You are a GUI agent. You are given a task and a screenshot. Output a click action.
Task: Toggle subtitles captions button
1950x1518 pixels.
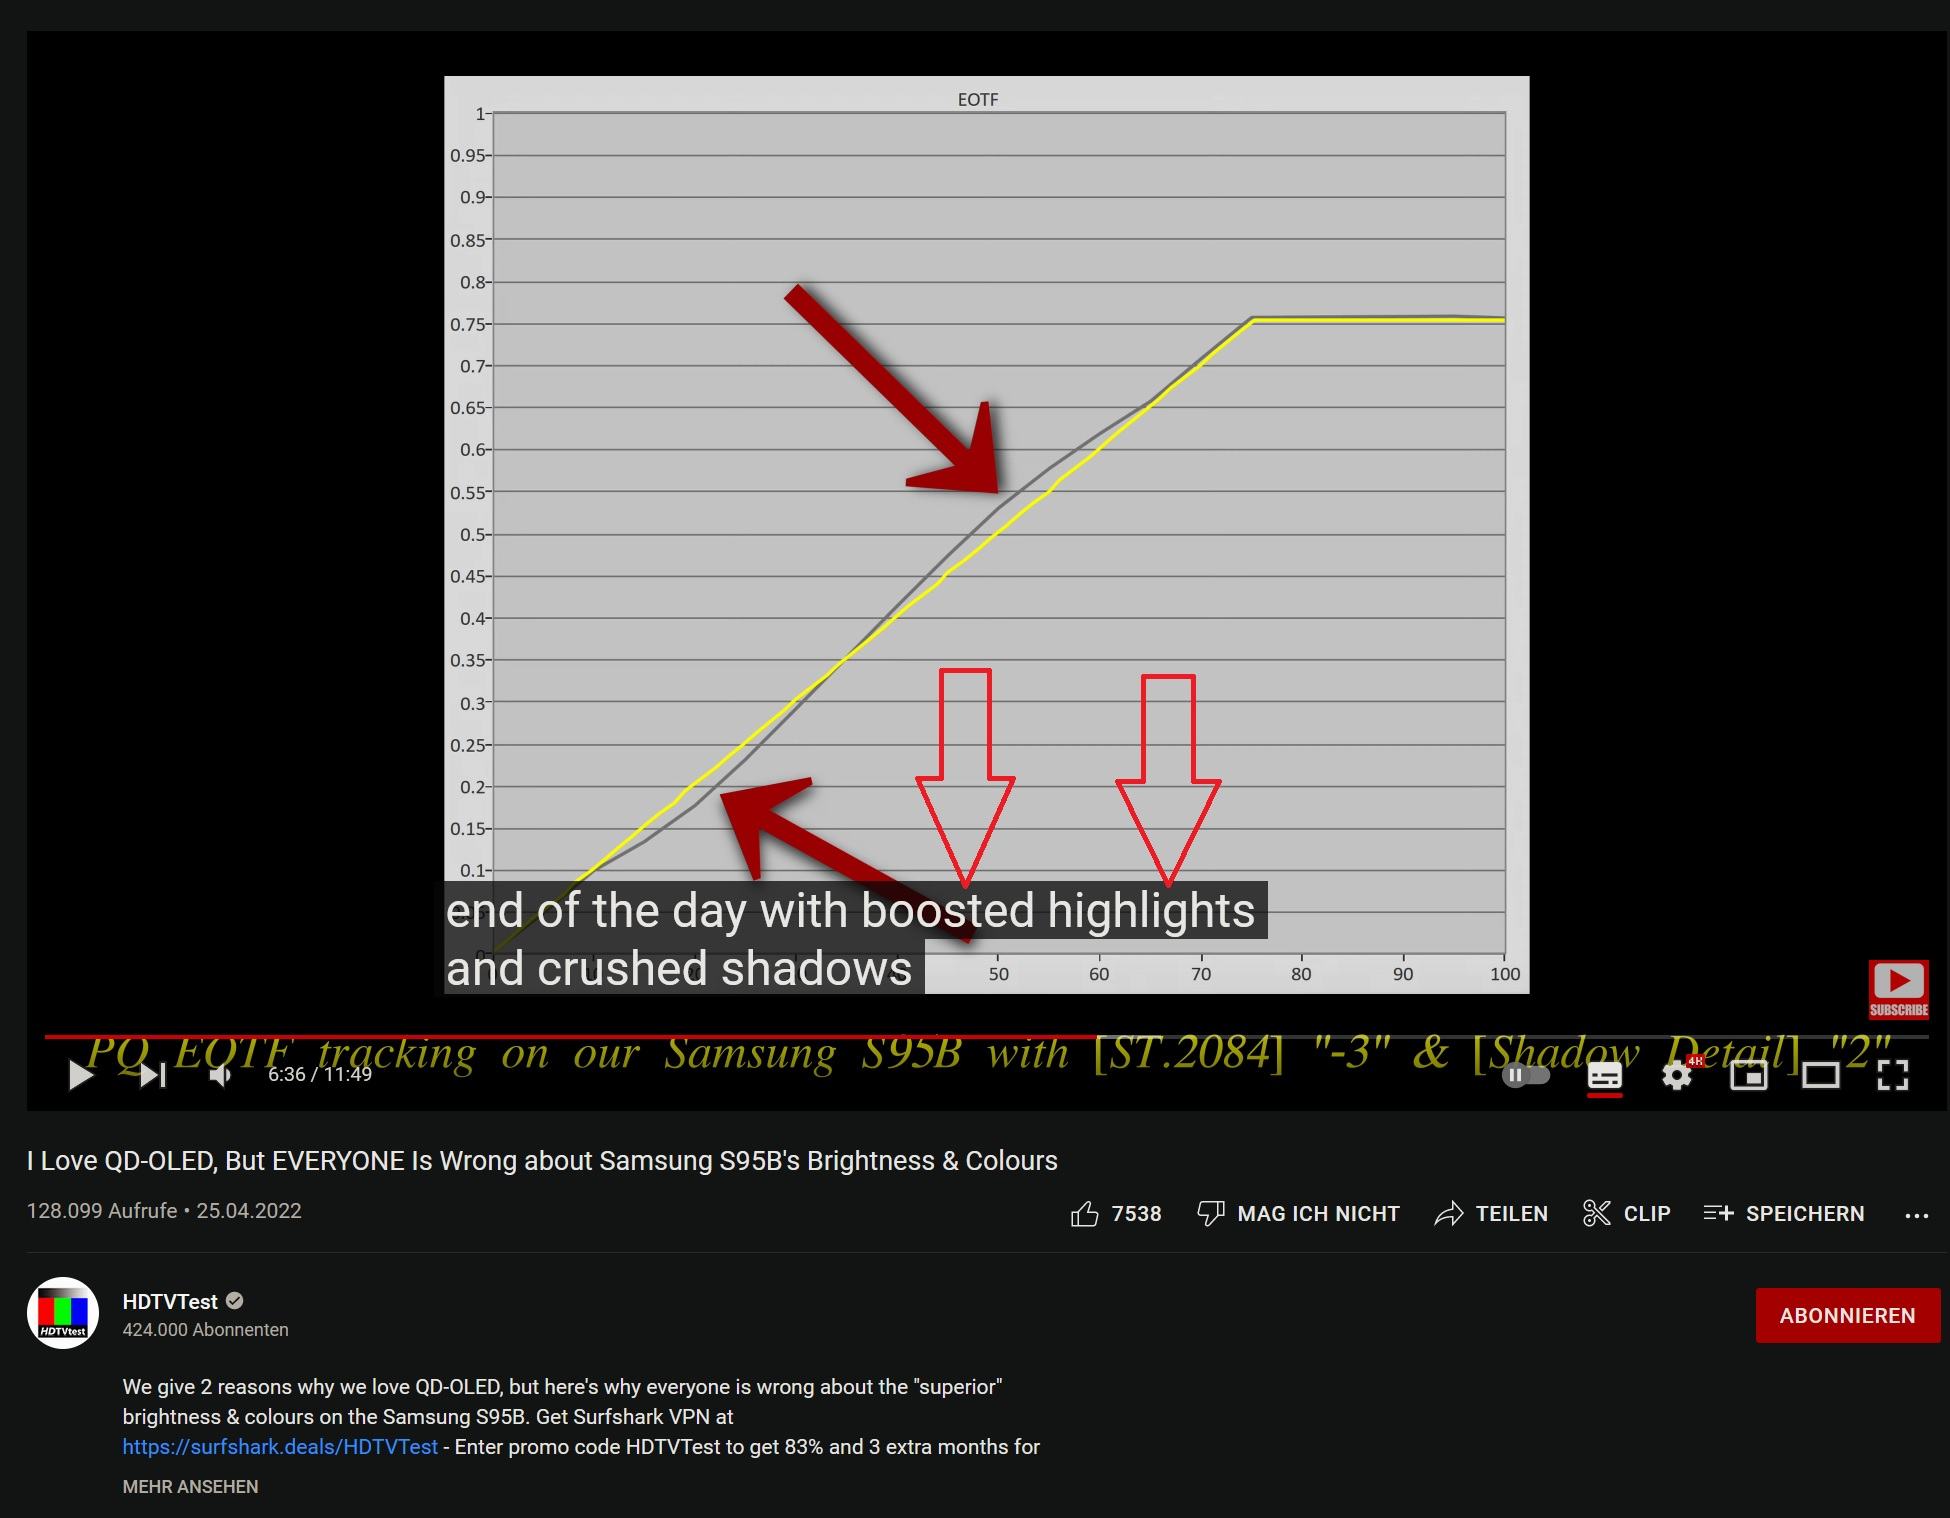tap(1605, 1076)
